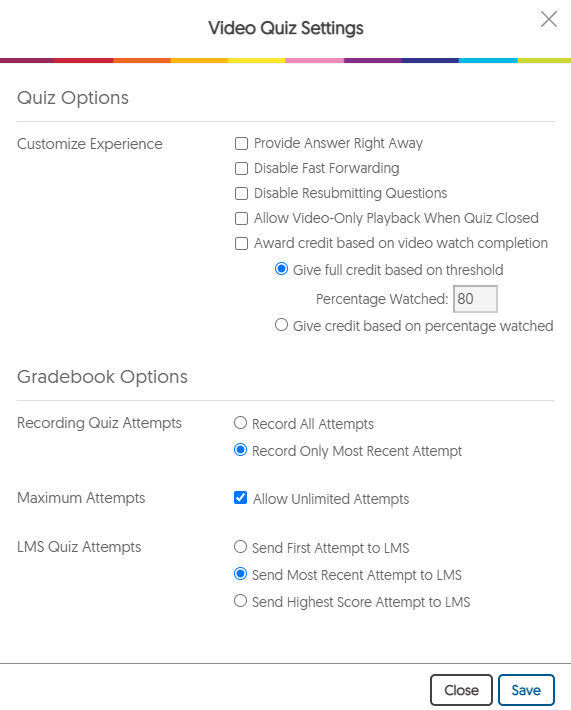Select Record Only Most Recent Attempt
The height and width of the screenshot is (710, 571).
tap(240, 450)
